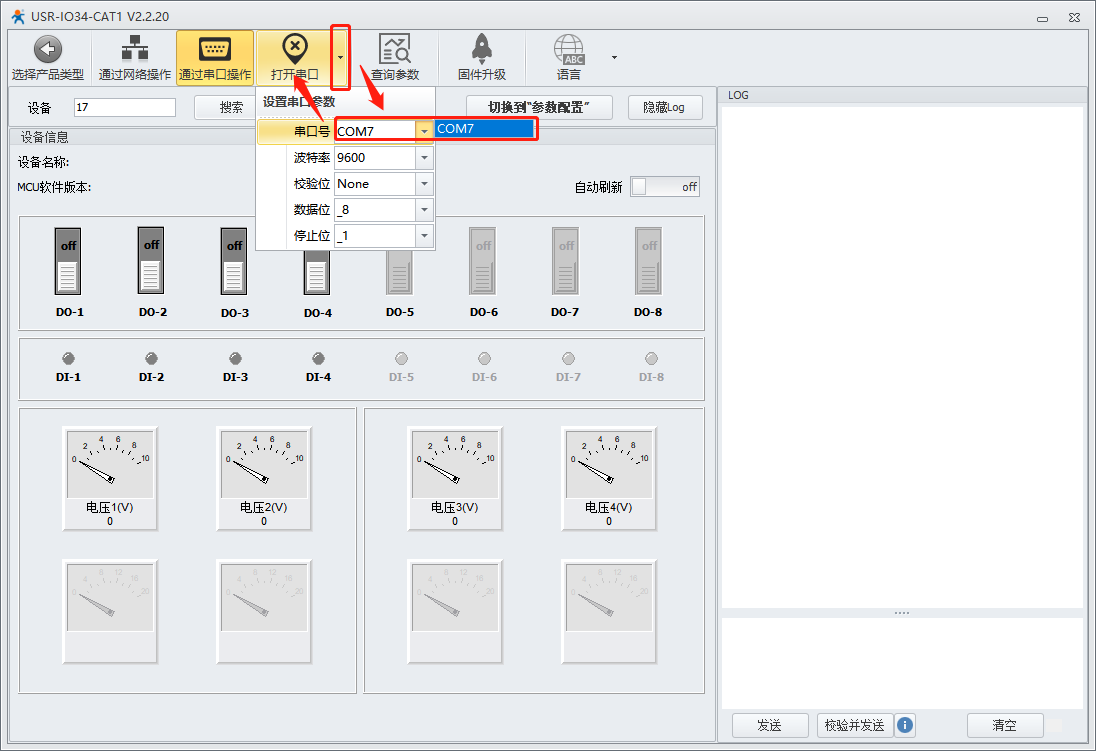Click the hide Log button
This screenshot has width=1096, height=751.
[x=664, y=107]
